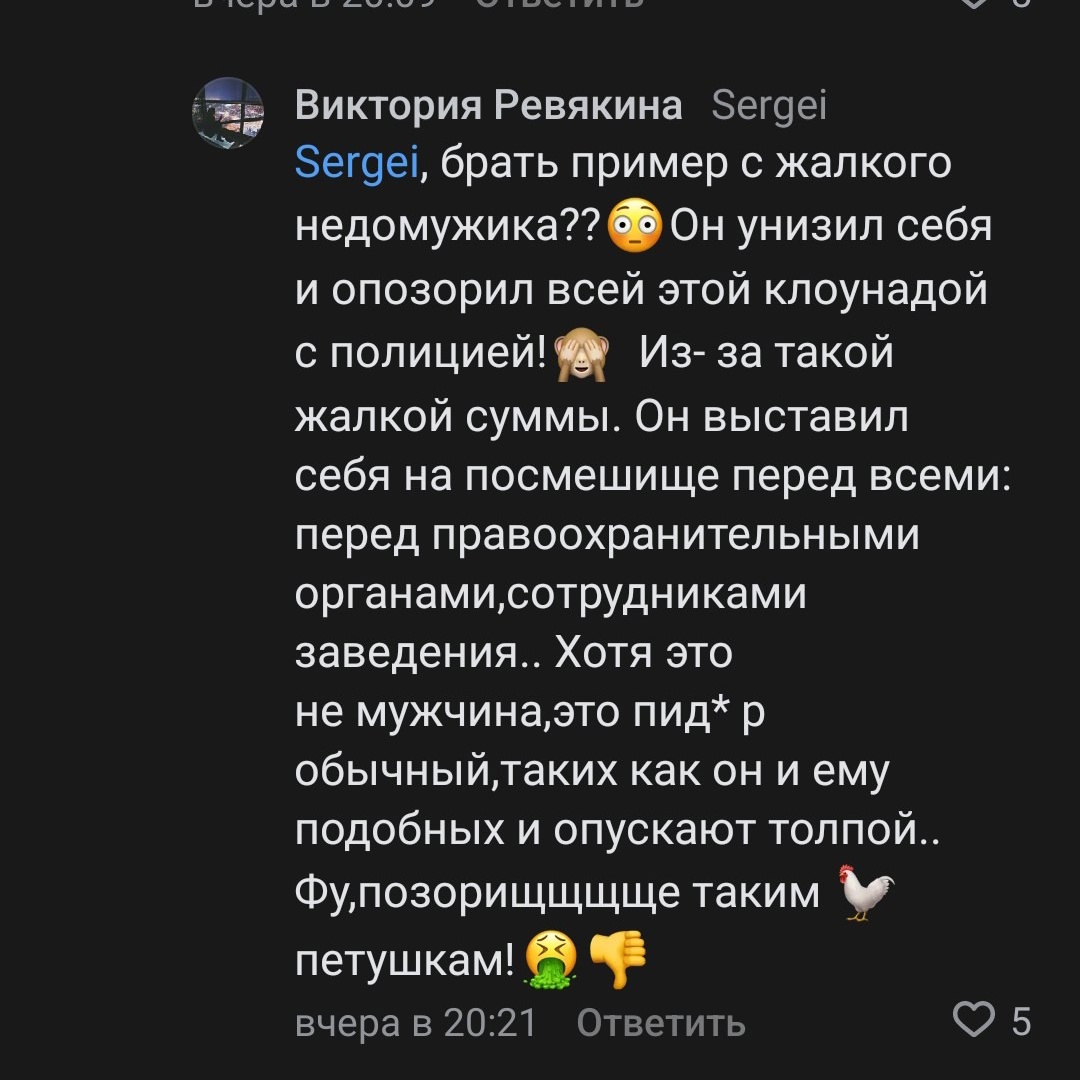The image size is (1080, 1080).
Task: Open the Виктория Ревякина author name
Action: point(488,105)
